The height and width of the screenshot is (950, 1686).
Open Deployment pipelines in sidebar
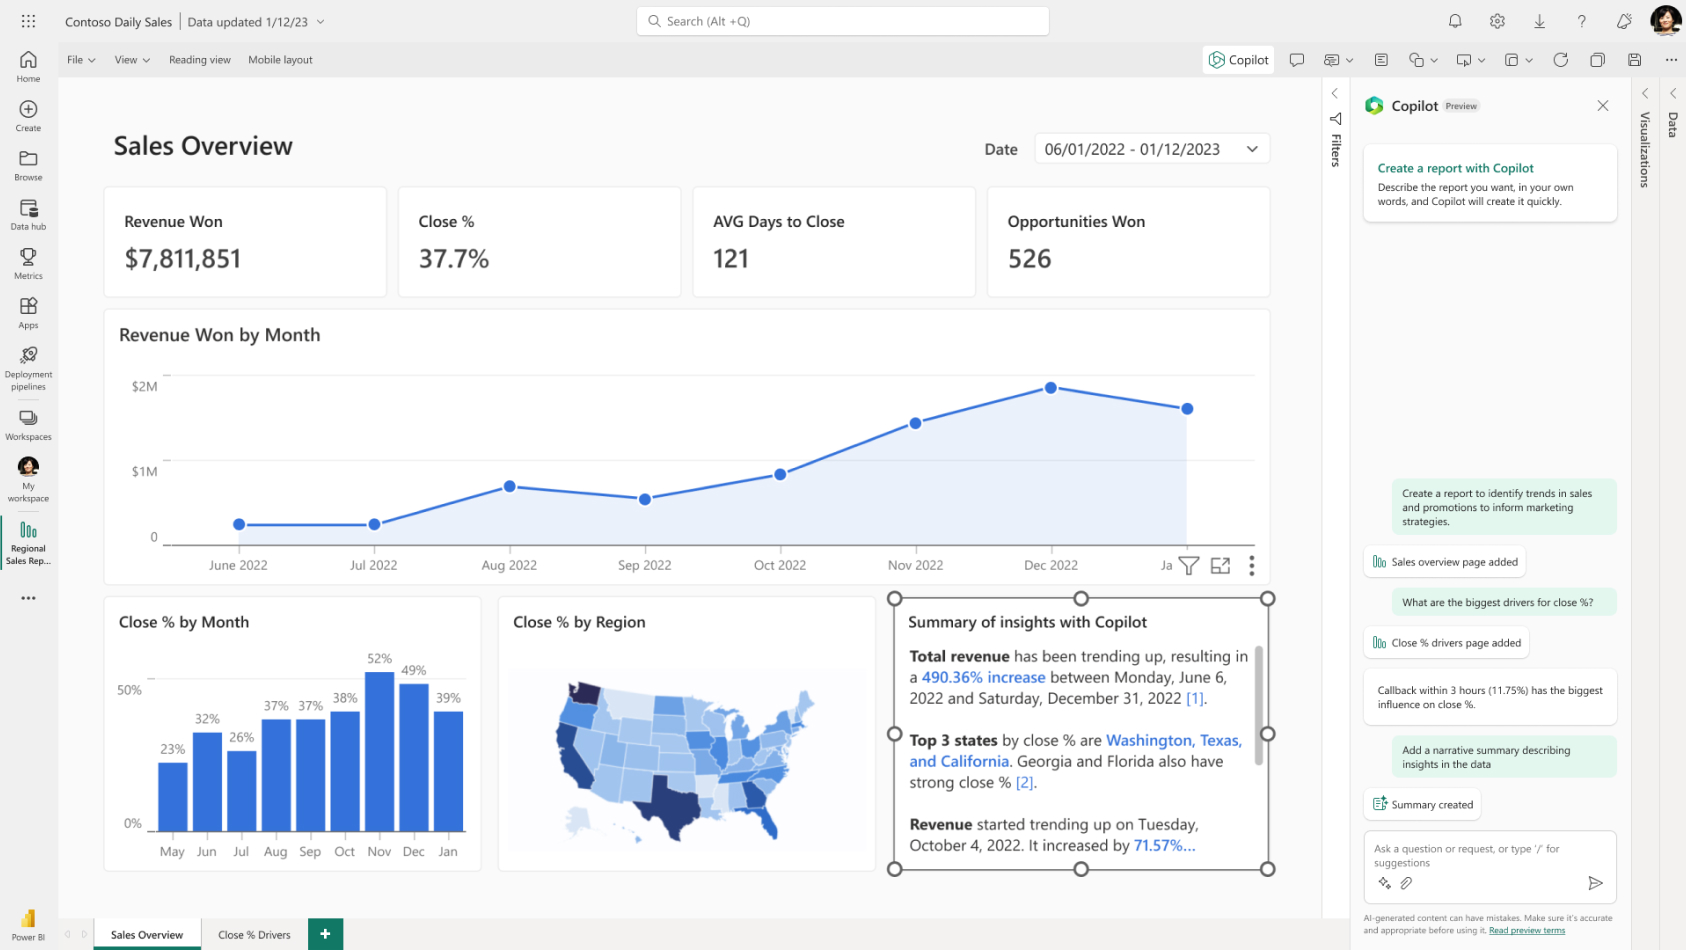click(x=28, y=367)
